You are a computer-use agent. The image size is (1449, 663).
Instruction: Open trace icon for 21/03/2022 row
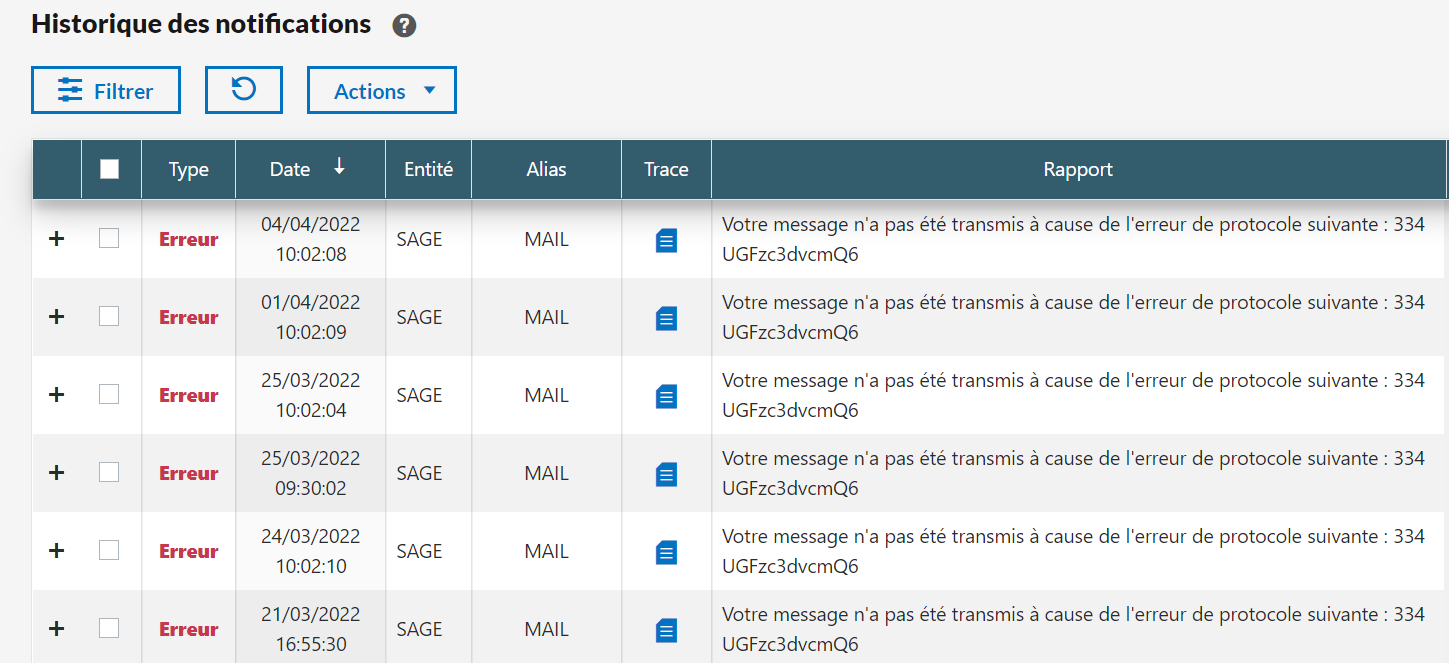tap(666, 630)
